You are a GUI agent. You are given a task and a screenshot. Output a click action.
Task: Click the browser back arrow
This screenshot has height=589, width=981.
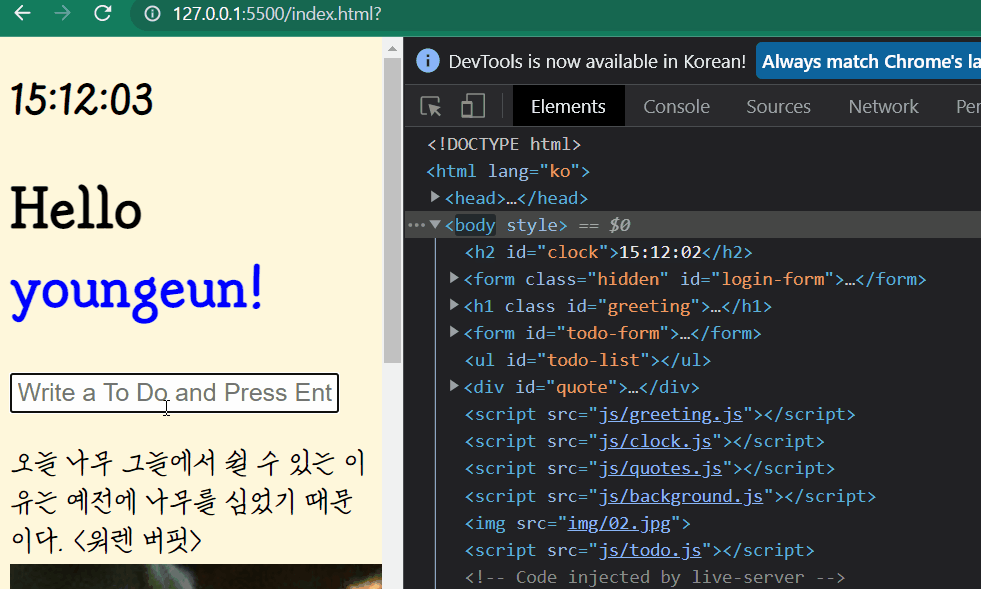click(22, 14)
